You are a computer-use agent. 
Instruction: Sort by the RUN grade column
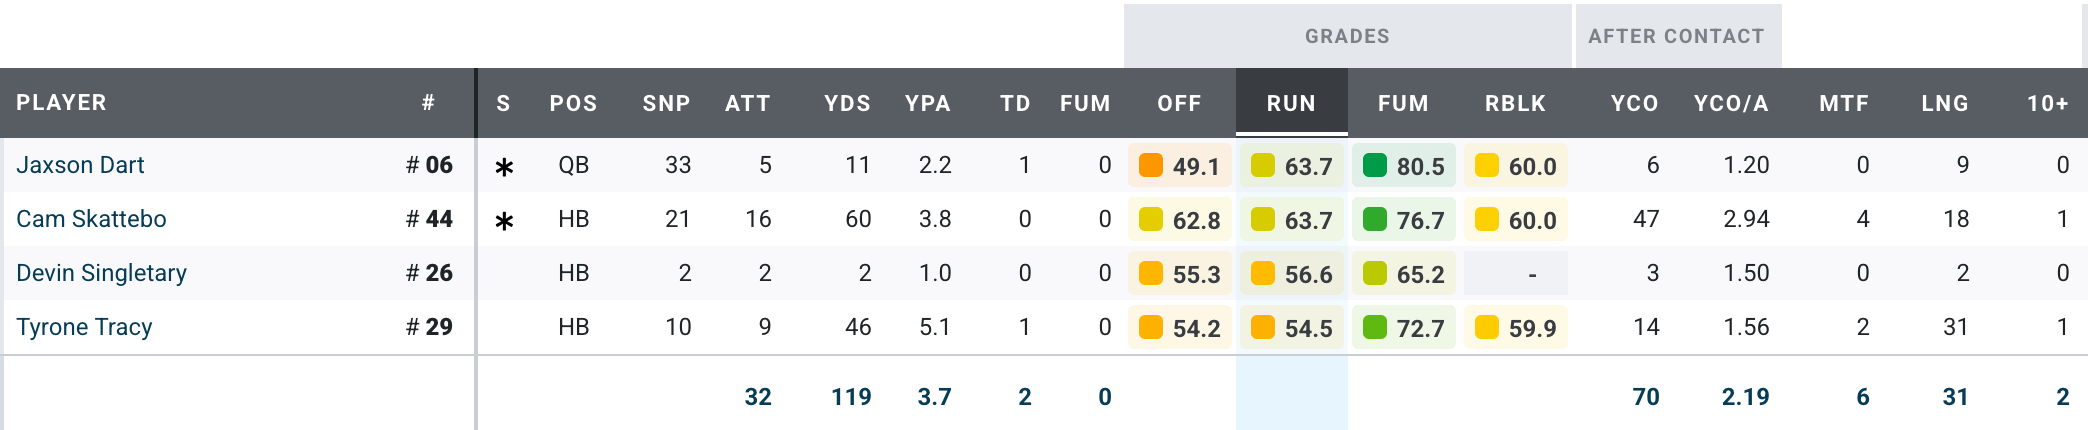(x=1291, y=103)
